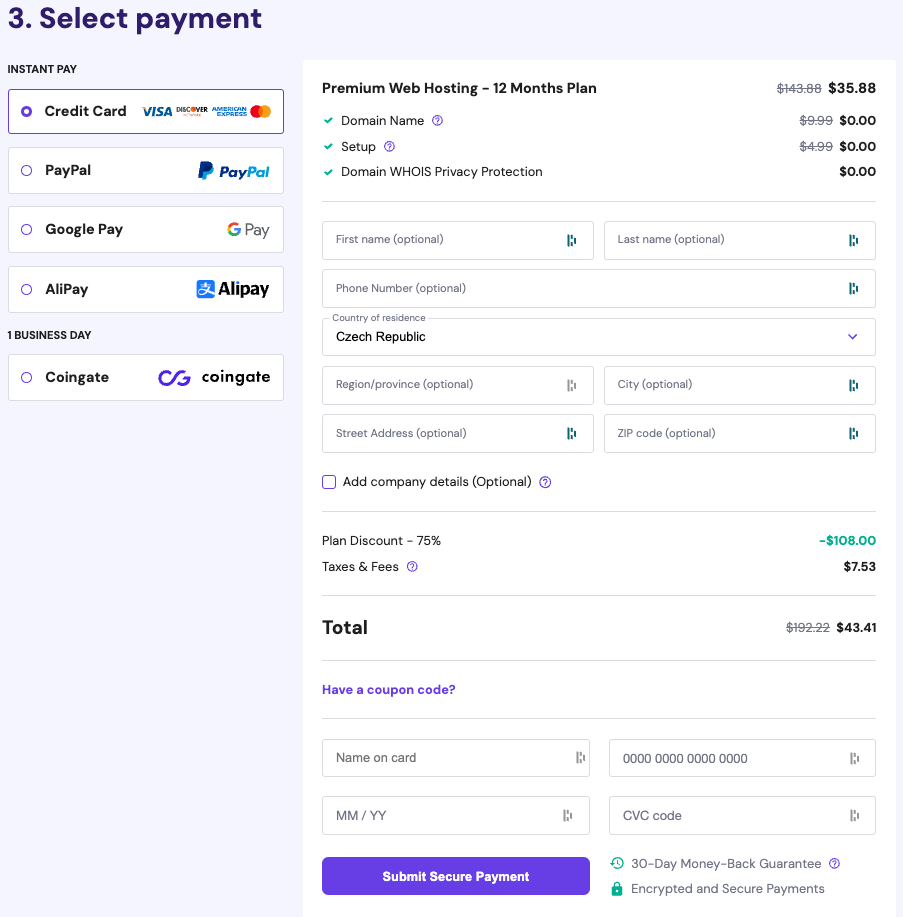Viewport: 903px width, 917px height.
Task: Click the Domain Name help question icon
Action: coord(437,121)
